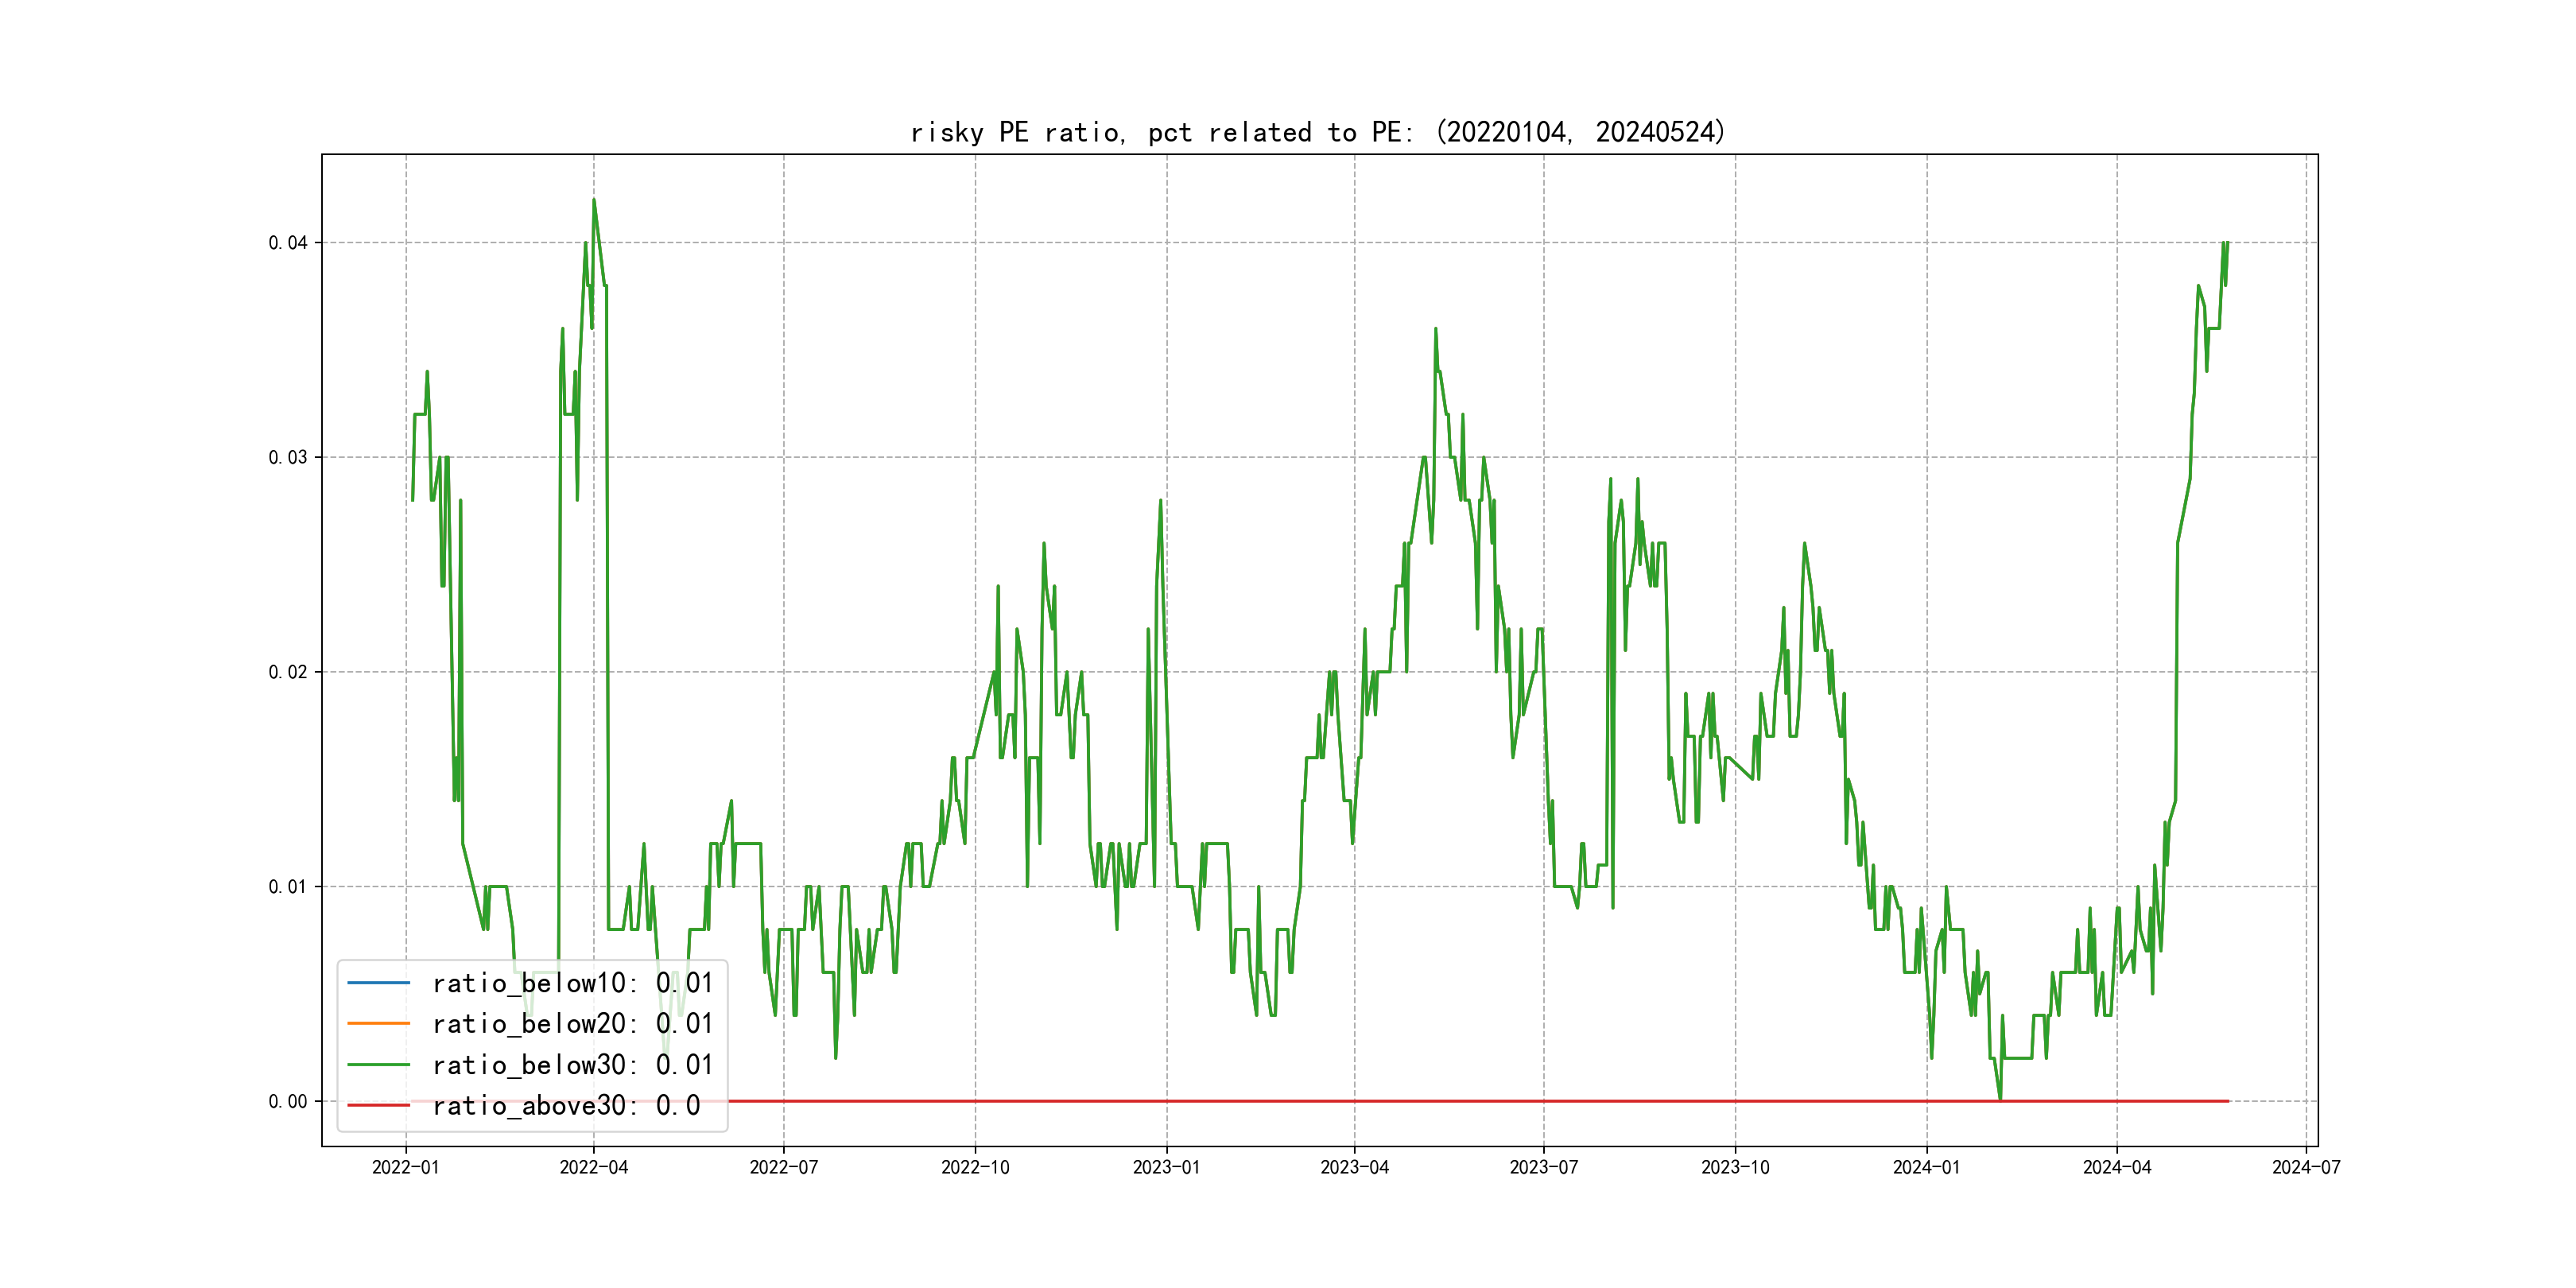
Task: Click the 2023-01 x-axis tick label
Action: tap(1166, 1167)
